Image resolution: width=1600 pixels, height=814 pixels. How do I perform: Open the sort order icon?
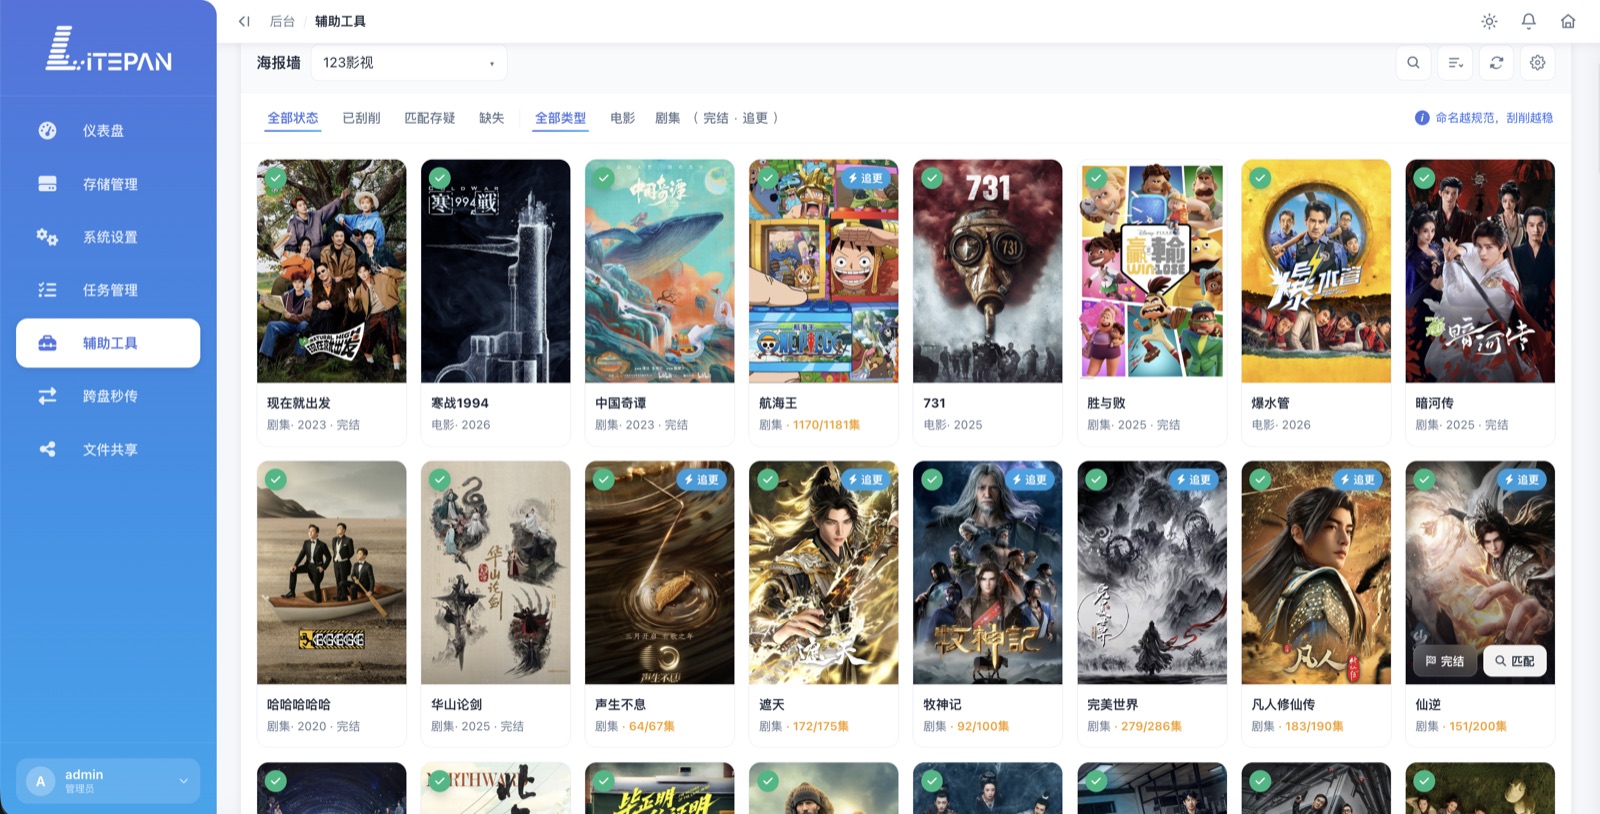click(x=1455, y=63)
